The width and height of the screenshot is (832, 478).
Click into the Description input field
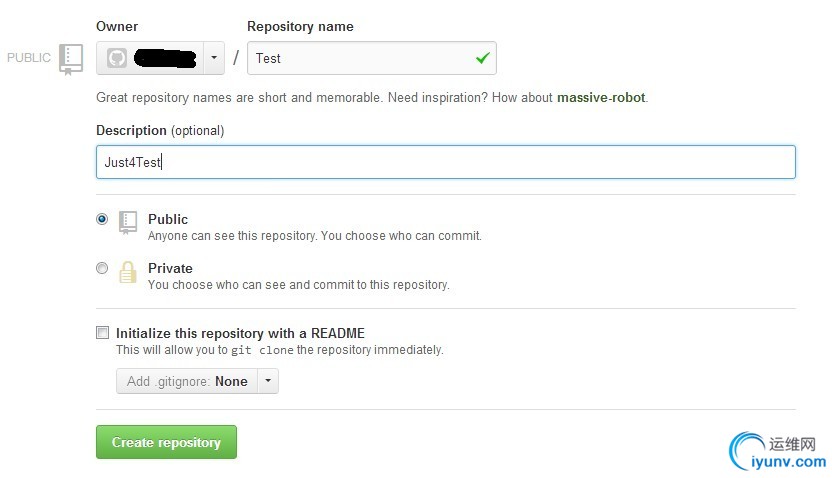445,161
